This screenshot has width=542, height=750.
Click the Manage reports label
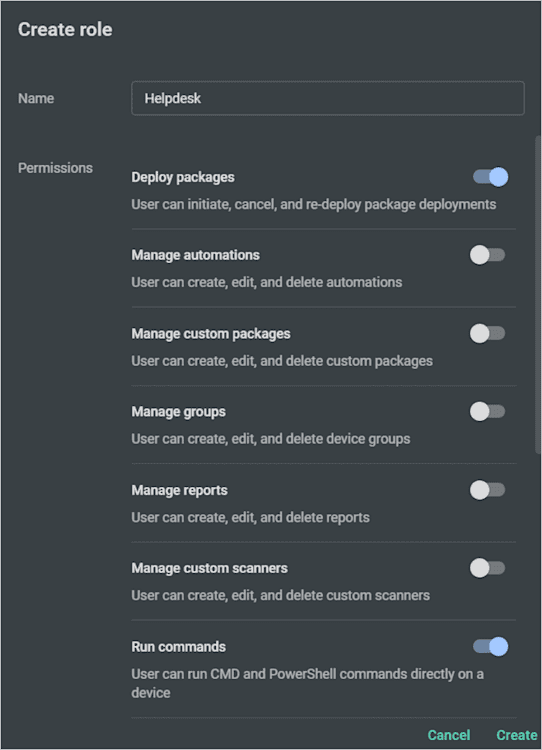tap(179, 490)
